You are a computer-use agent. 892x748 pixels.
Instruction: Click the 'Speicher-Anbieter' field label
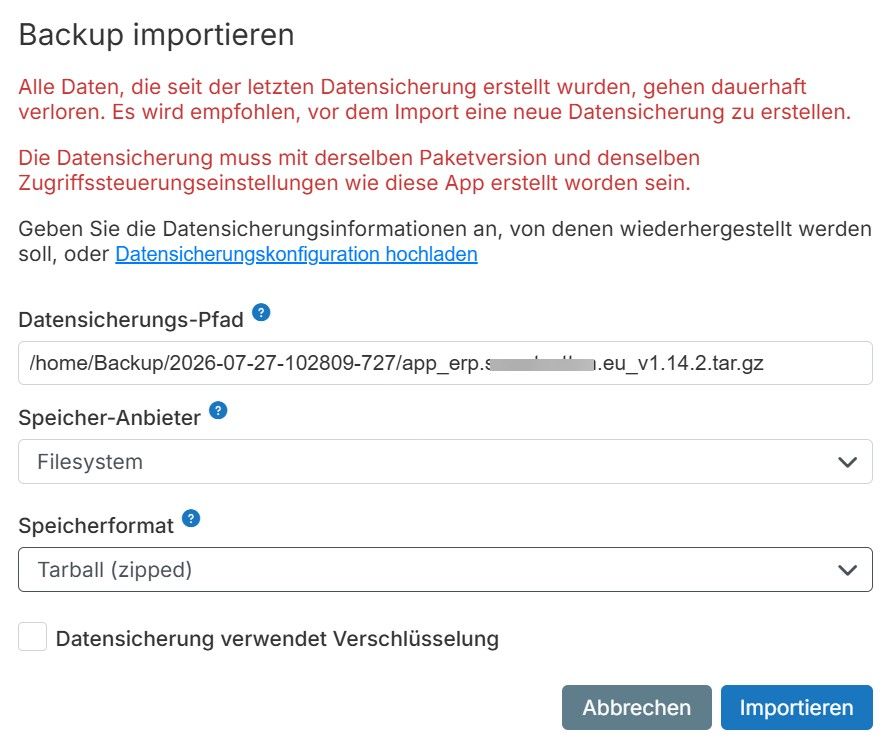click(109, 418)
